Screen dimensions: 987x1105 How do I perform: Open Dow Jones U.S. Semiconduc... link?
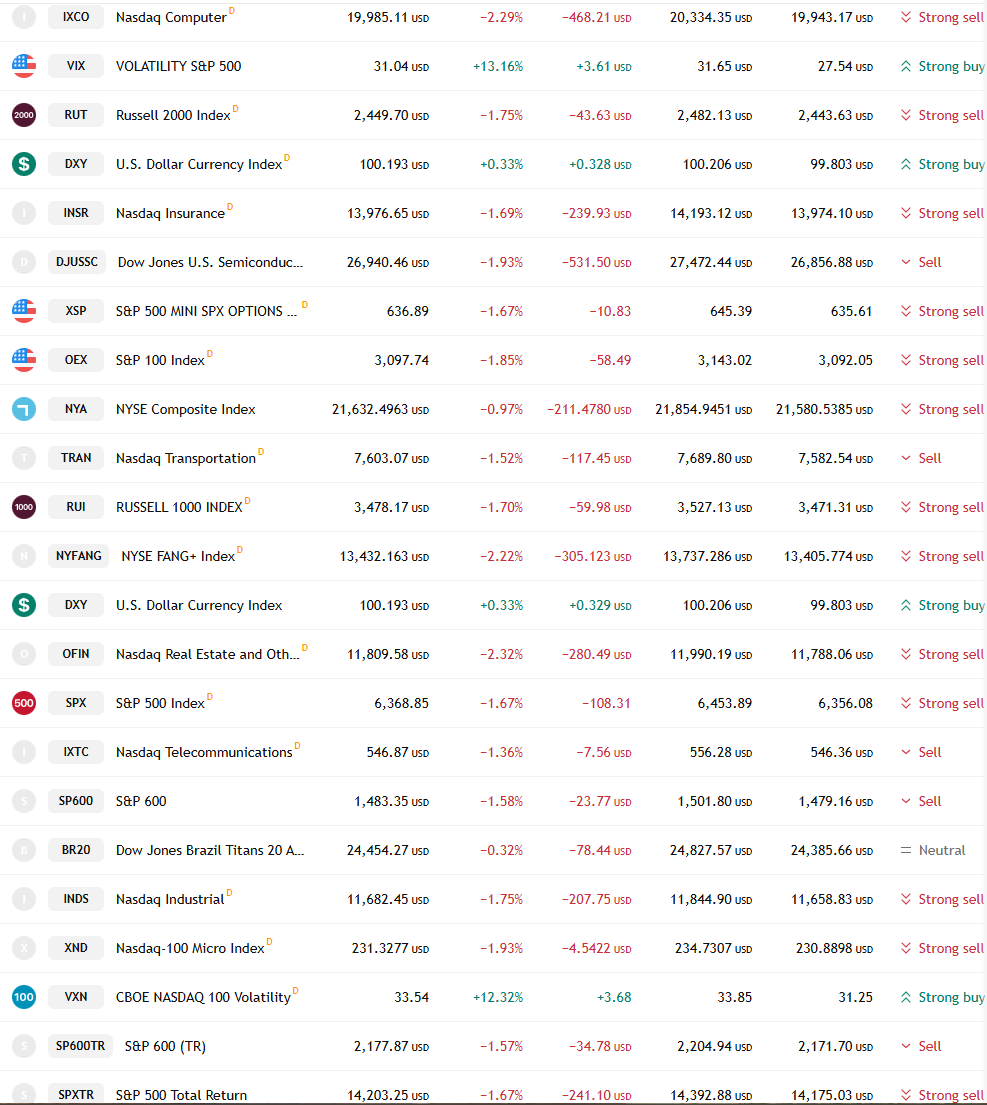point(210,262)
